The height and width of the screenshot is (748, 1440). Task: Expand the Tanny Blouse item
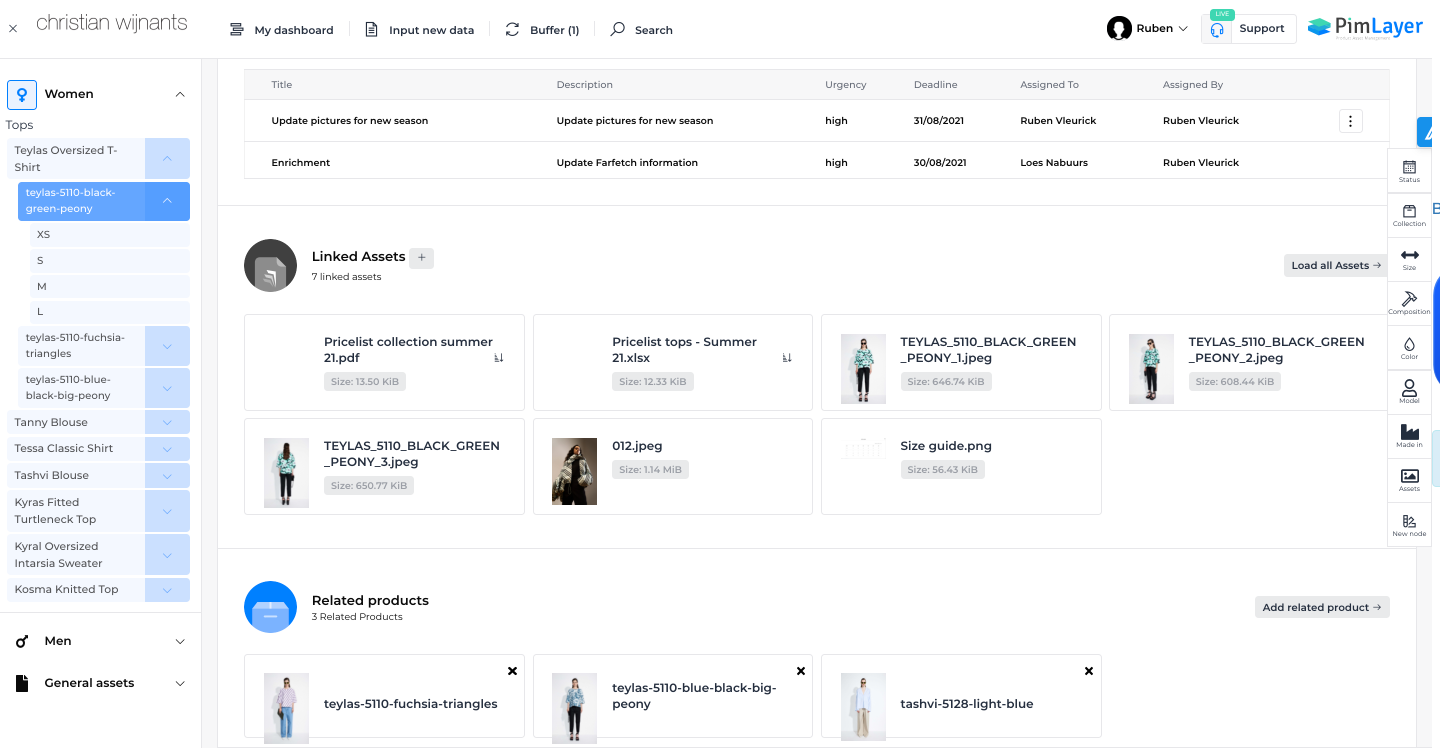click(167, 422)
